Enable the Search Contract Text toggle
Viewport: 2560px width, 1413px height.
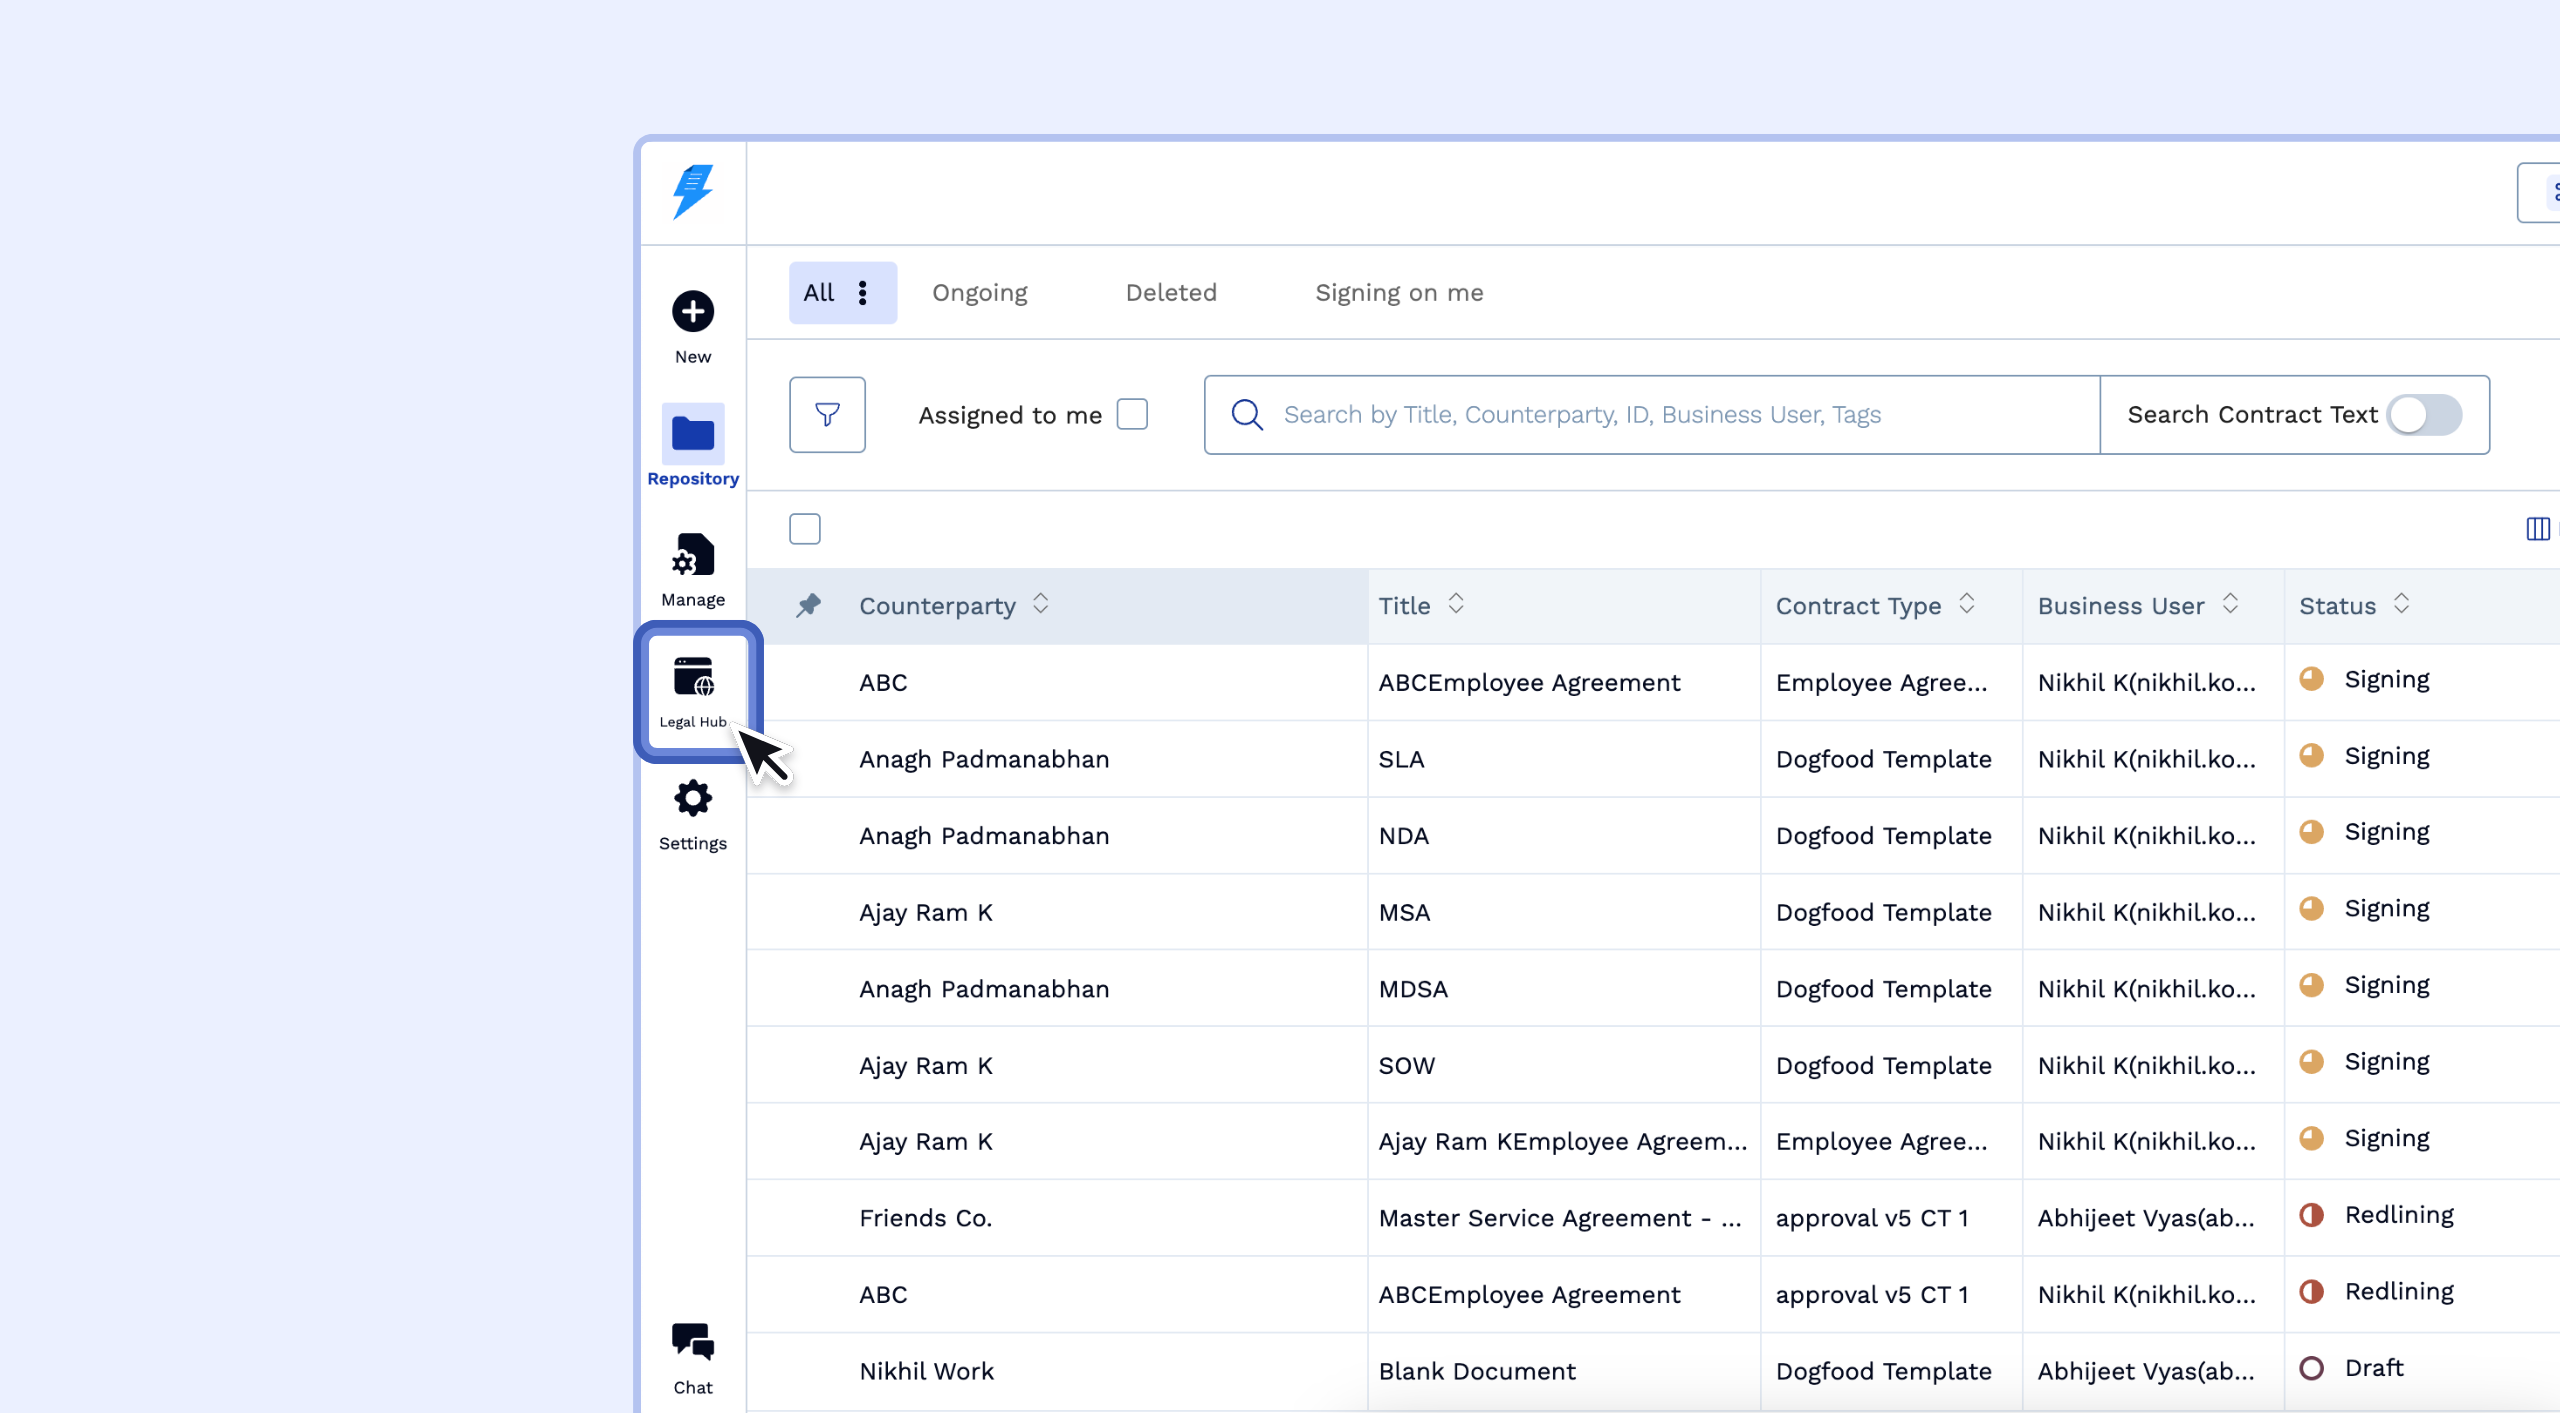click(x=2424, y=414)
